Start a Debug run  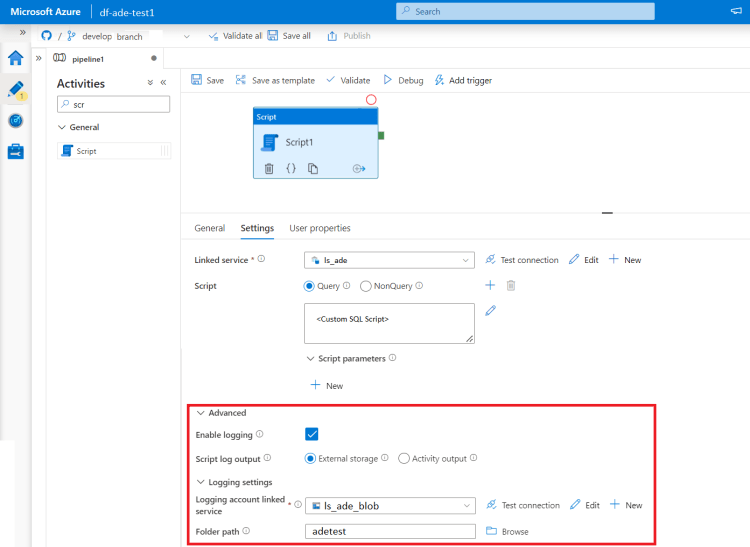pos(403,80)
